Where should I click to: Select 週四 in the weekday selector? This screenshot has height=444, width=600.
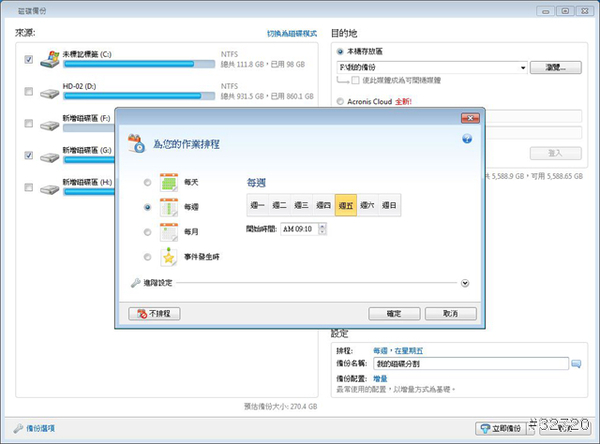(324, 205)
